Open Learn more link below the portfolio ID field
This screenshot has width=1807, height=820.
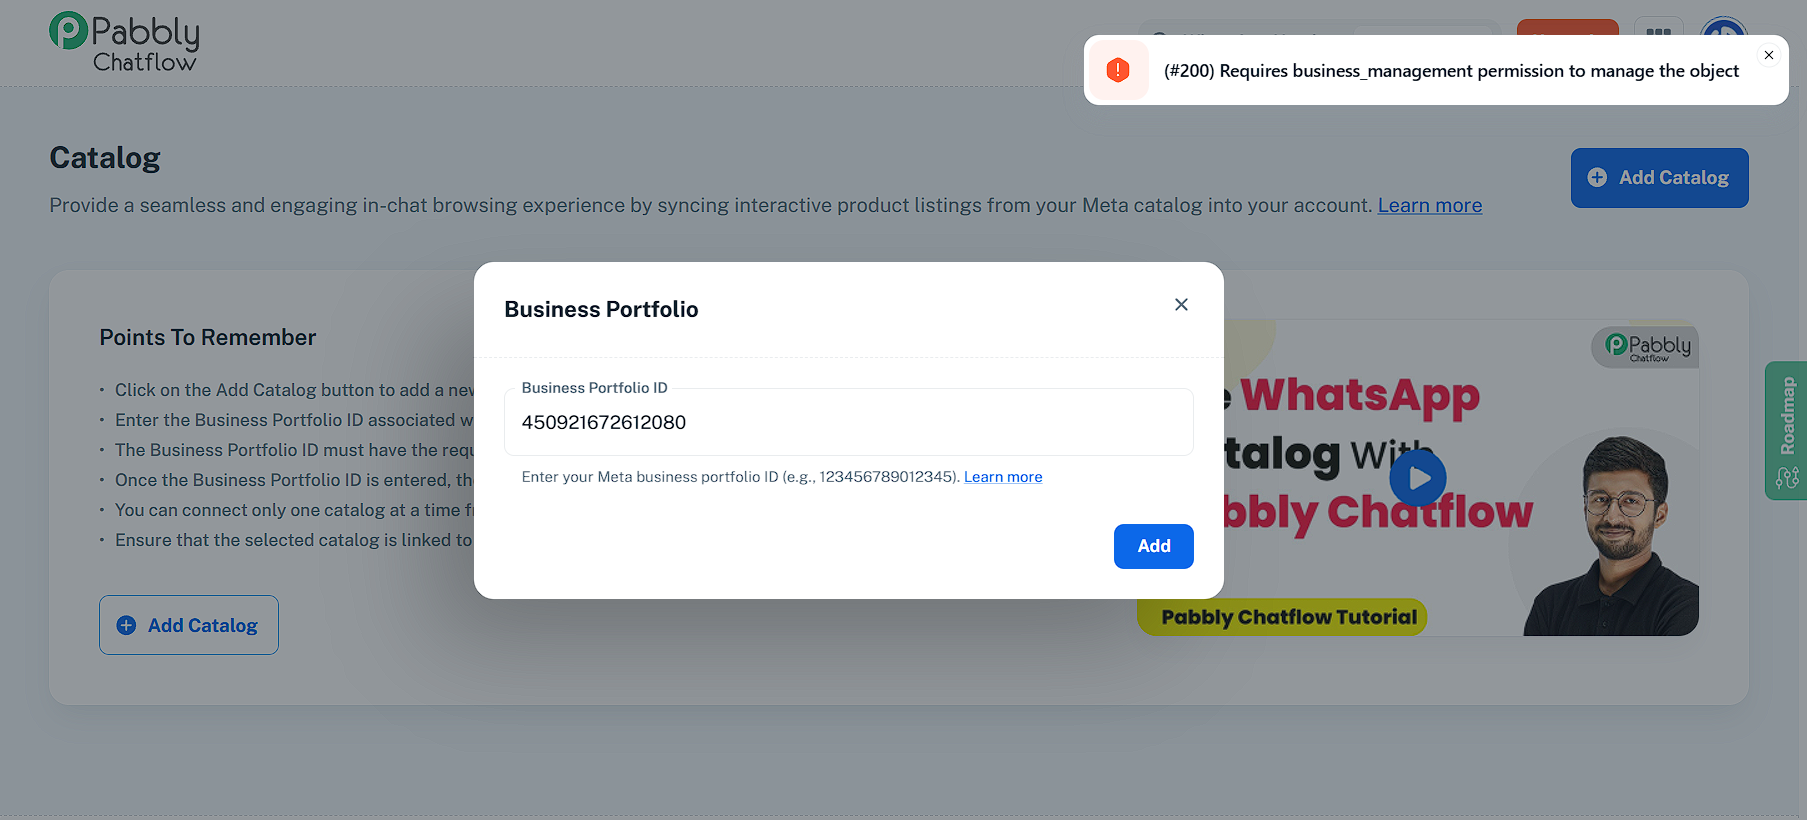1003,477
